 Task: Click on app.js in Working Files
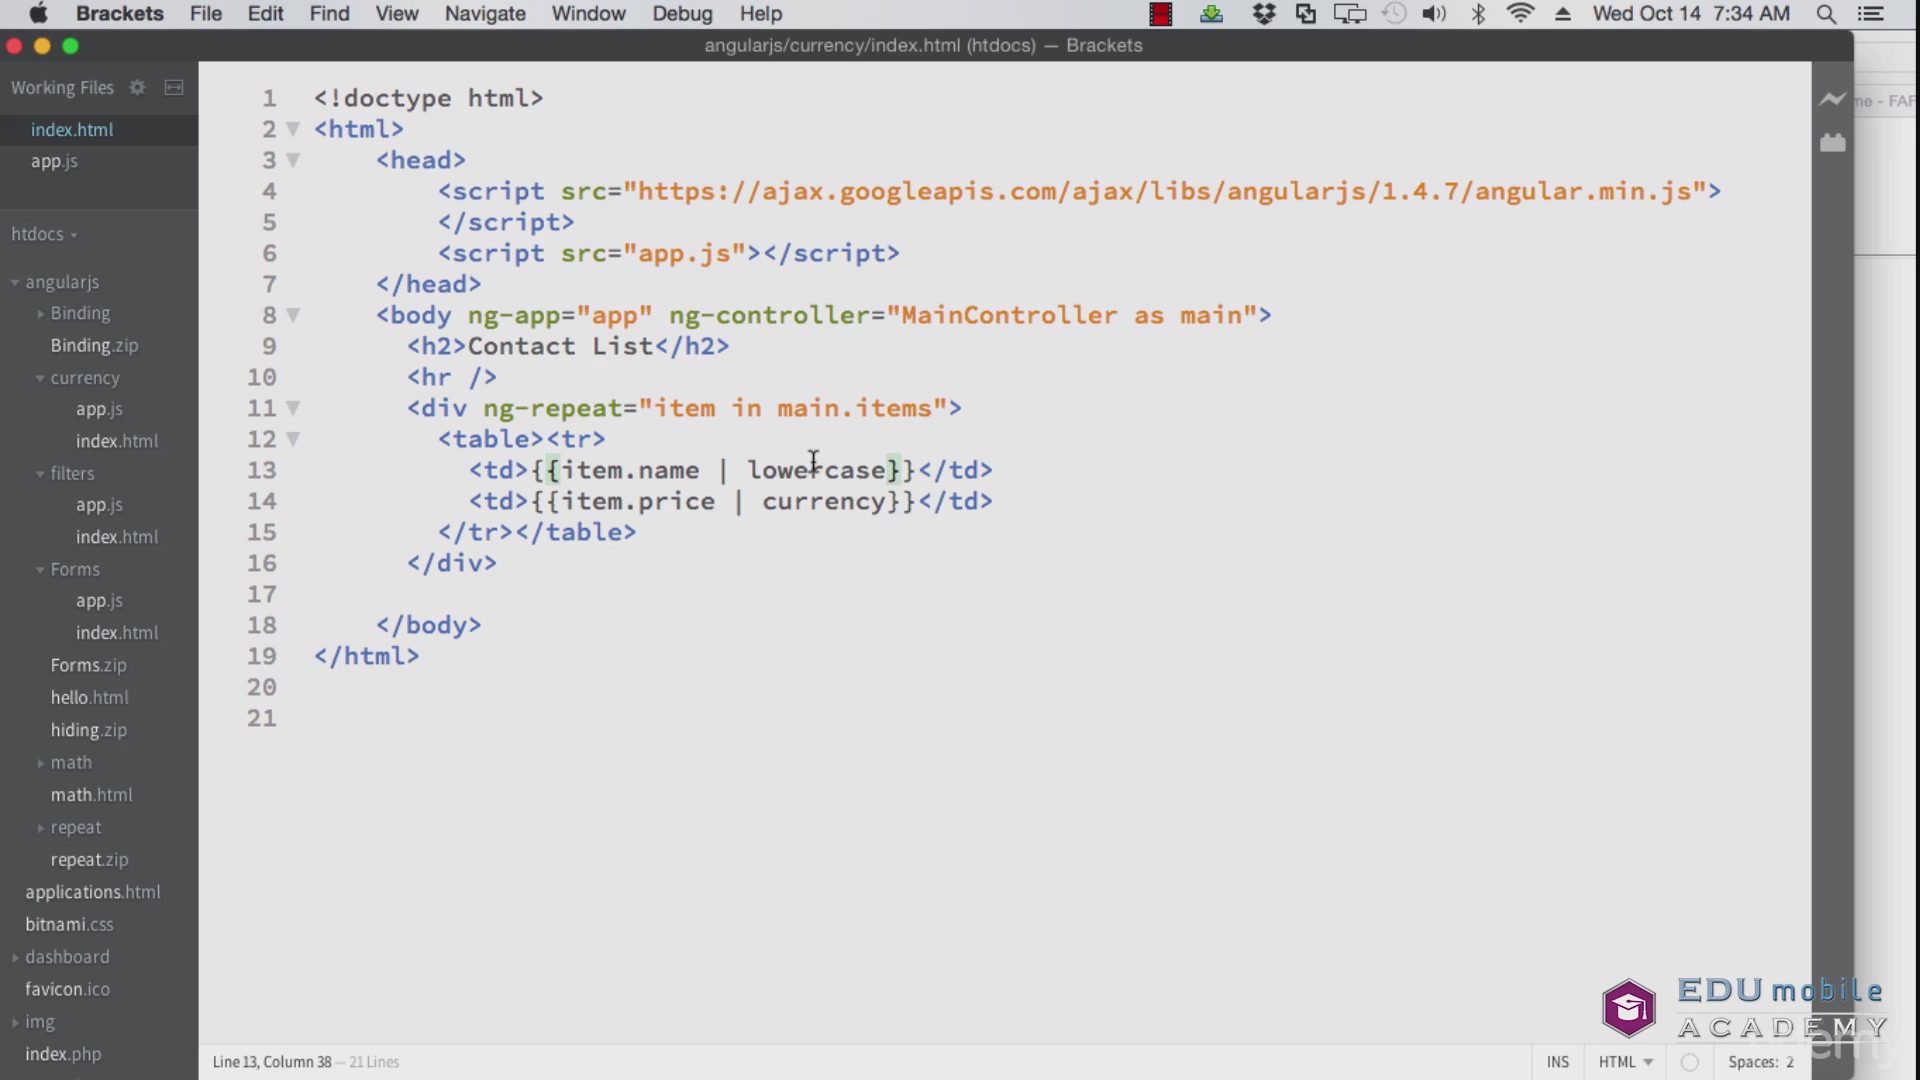click(x=54, y=161)
